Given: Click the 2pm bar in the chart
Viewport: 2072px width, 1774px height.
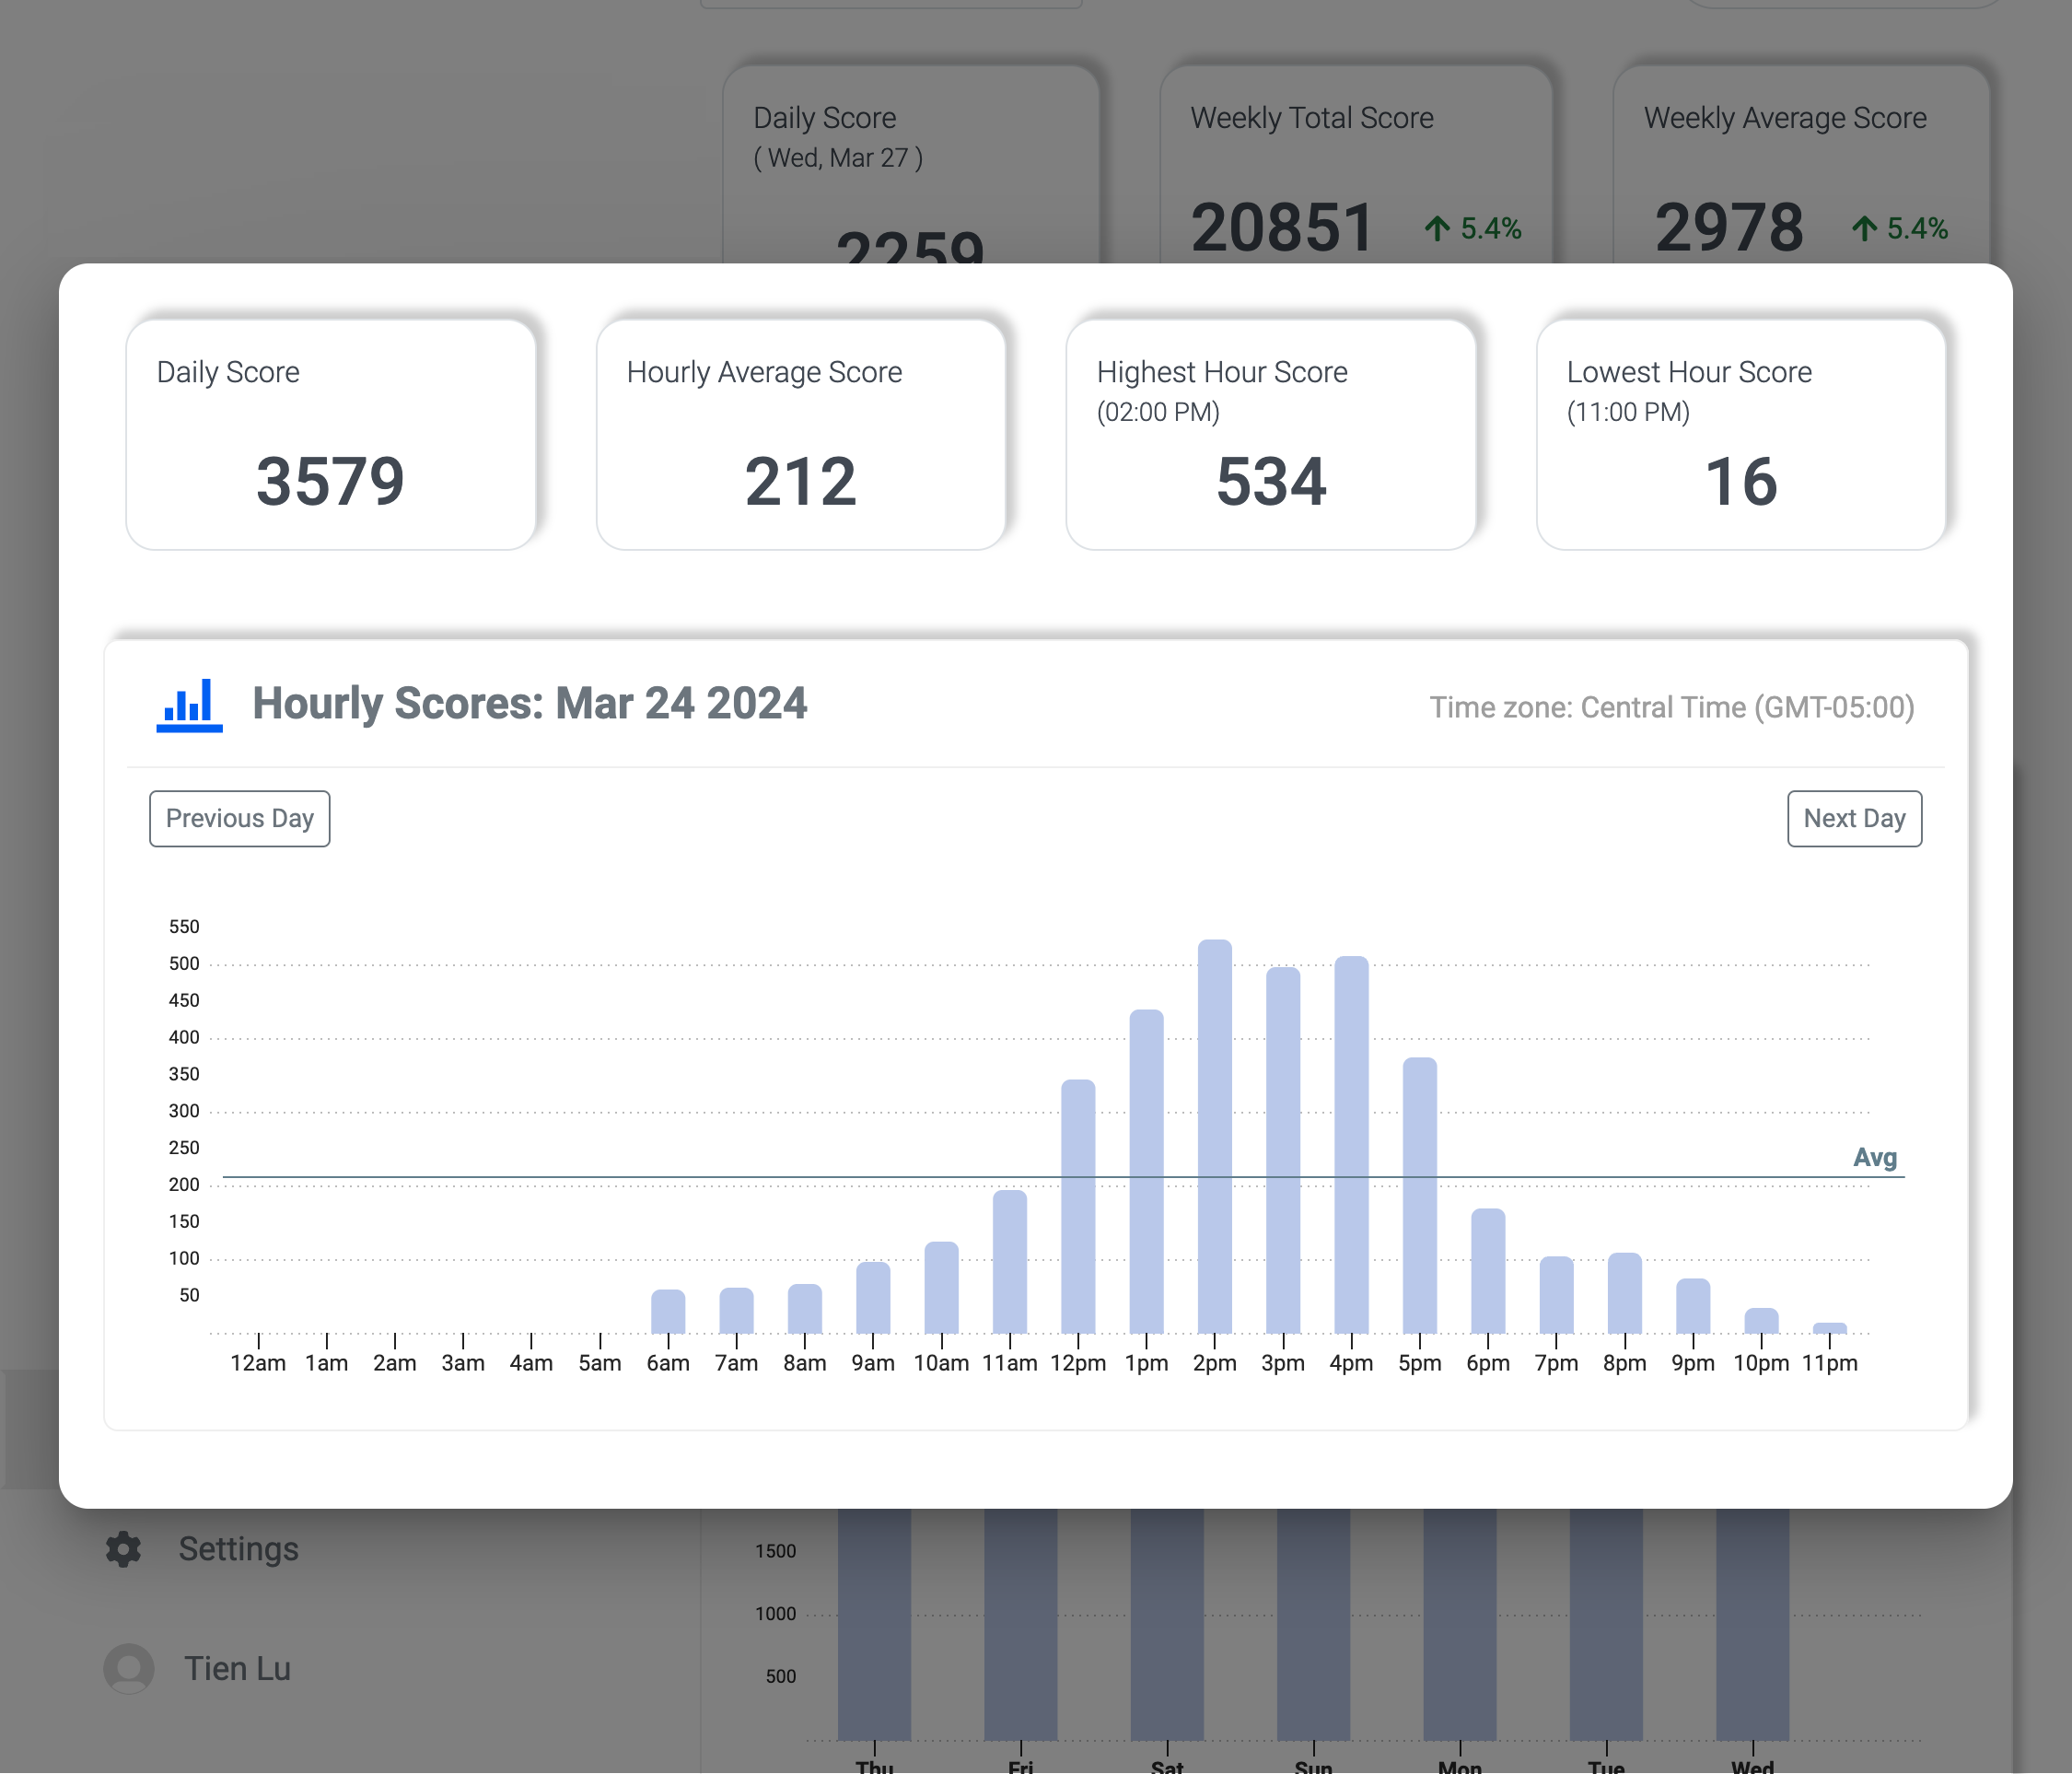Looking at the screenshot, I should (x=1214, y=1136).
